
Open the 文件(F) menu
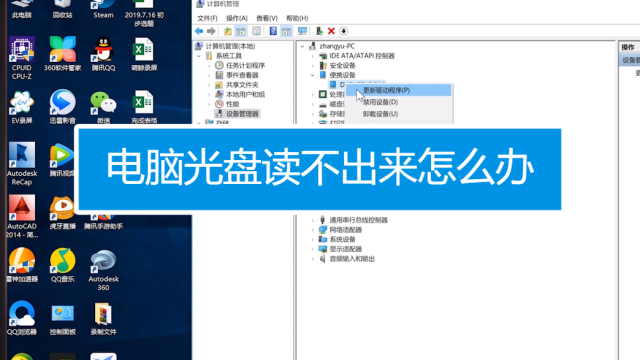click(x=207, y=18)
